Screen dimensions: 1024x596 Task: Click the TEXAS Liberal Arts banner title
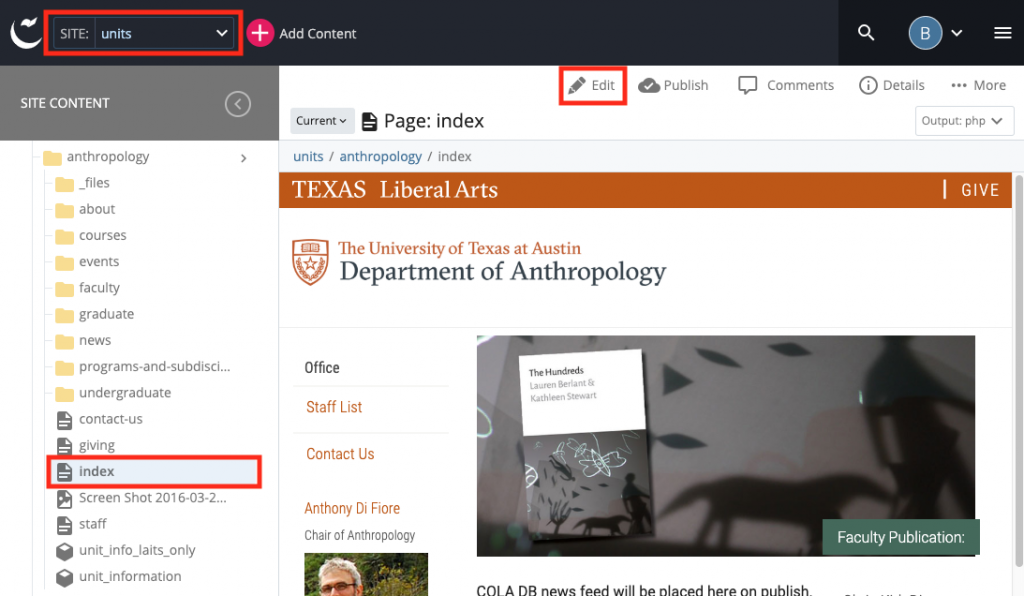coord(394,190)
